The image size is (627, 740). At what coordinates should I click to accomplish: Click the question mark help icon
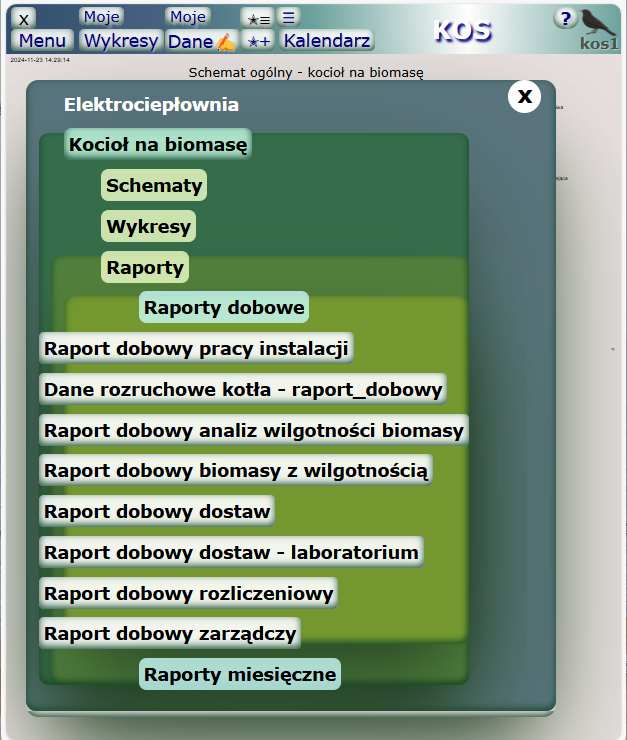565,19
